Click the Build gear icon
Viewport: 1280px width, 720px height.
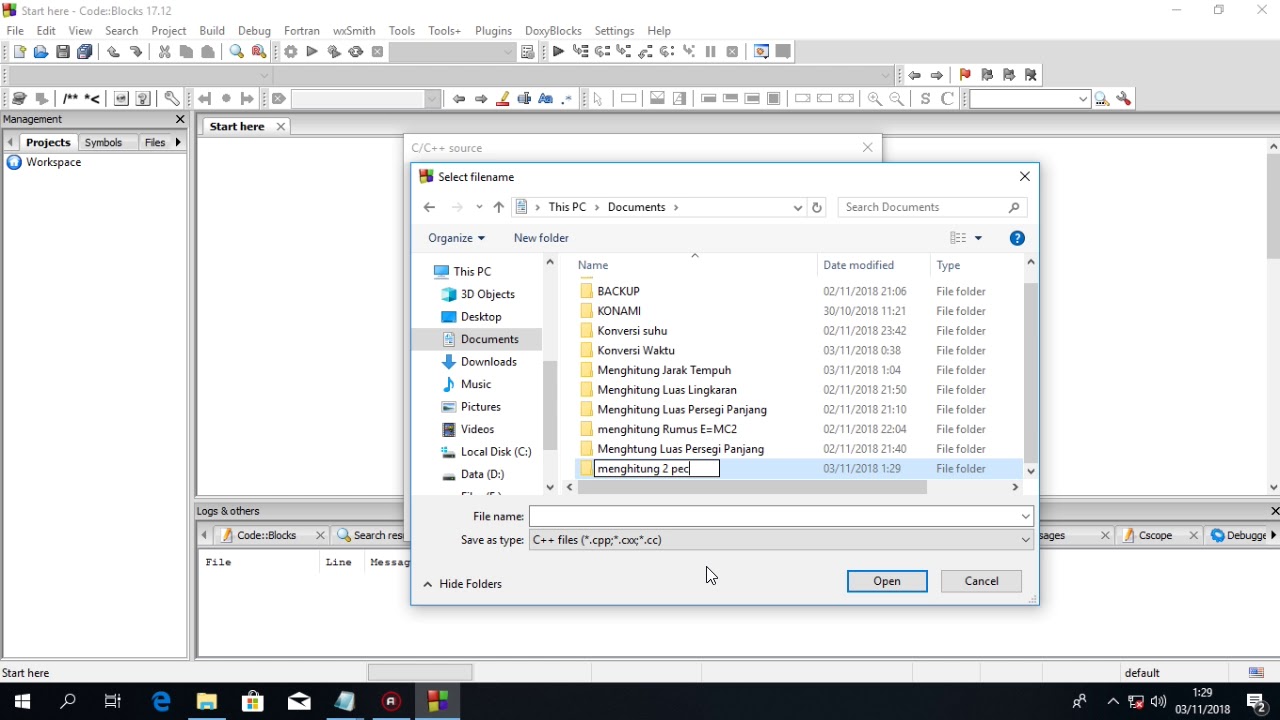[x=290, y=52]
